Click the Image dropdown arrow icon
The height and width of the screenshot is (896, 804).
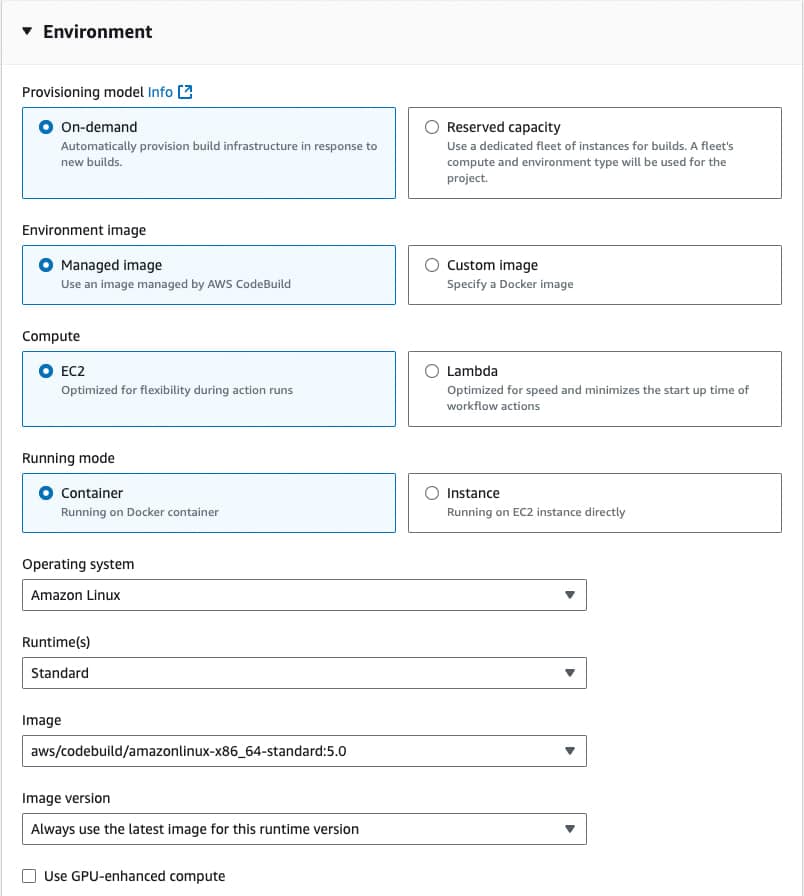tap(569, 751)
